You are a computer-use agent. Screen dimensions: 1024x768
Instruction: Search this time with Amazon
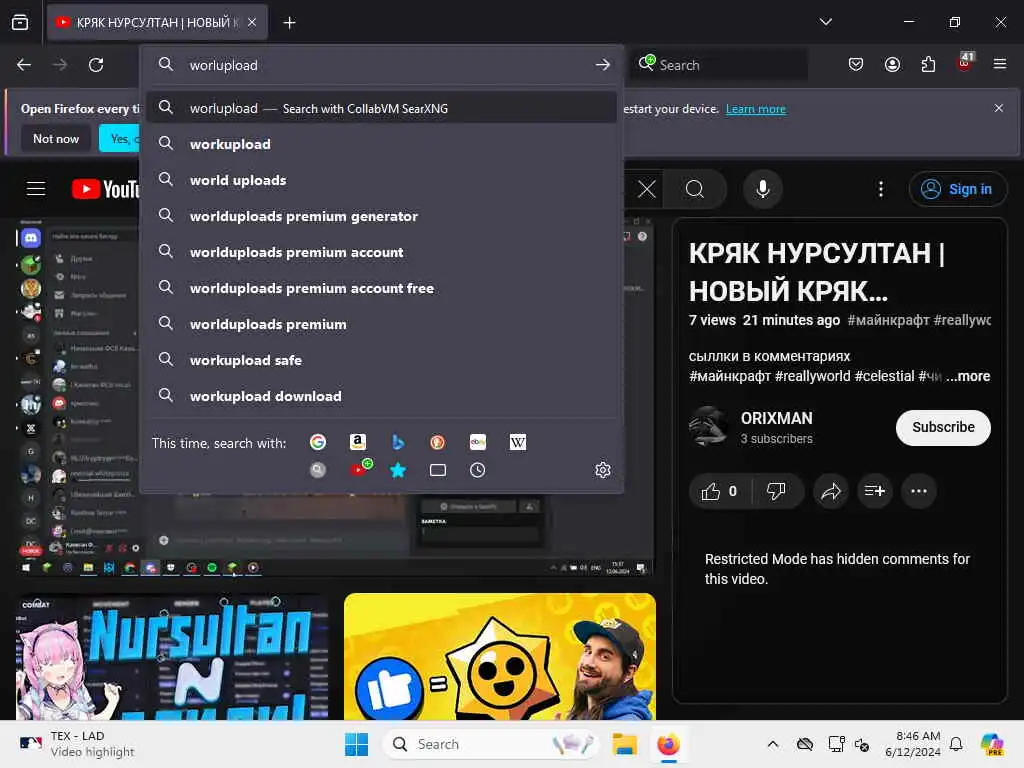pyautogui.click(x=357, y=442)
